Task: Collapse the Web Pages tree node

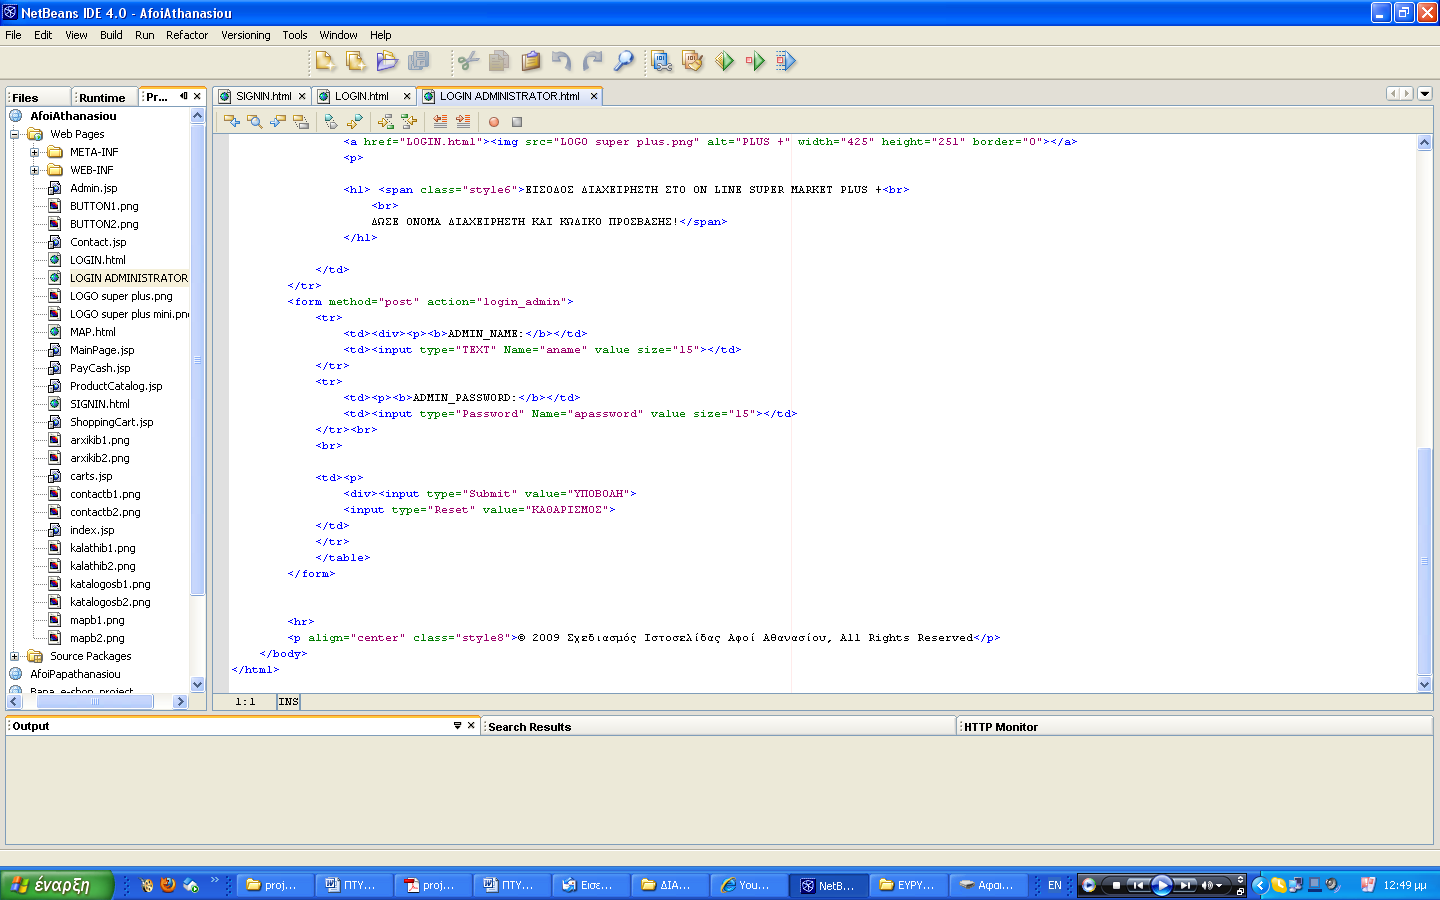Action: [15, 134]
